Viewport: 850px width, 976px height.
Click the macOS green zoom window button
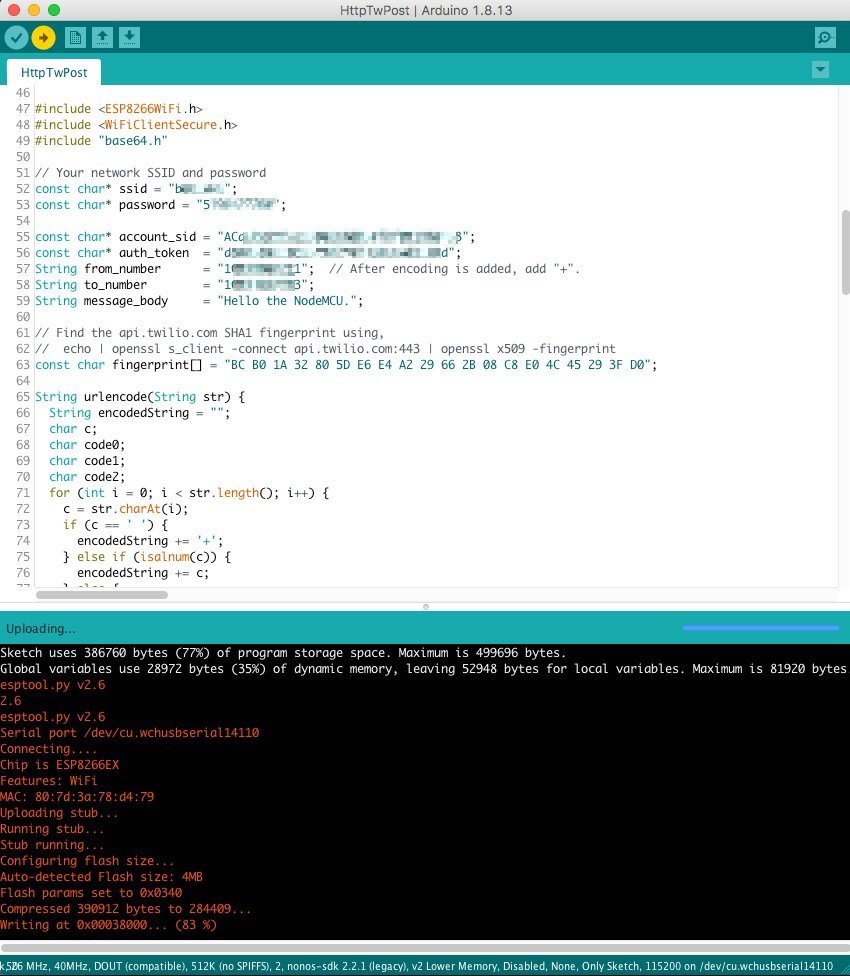[54, 10]
